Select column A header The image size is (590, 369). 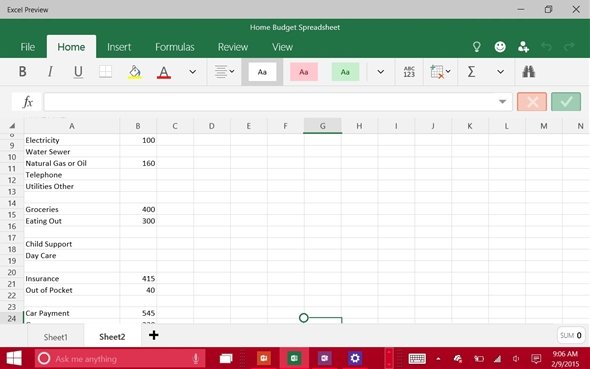click(72, 126)
